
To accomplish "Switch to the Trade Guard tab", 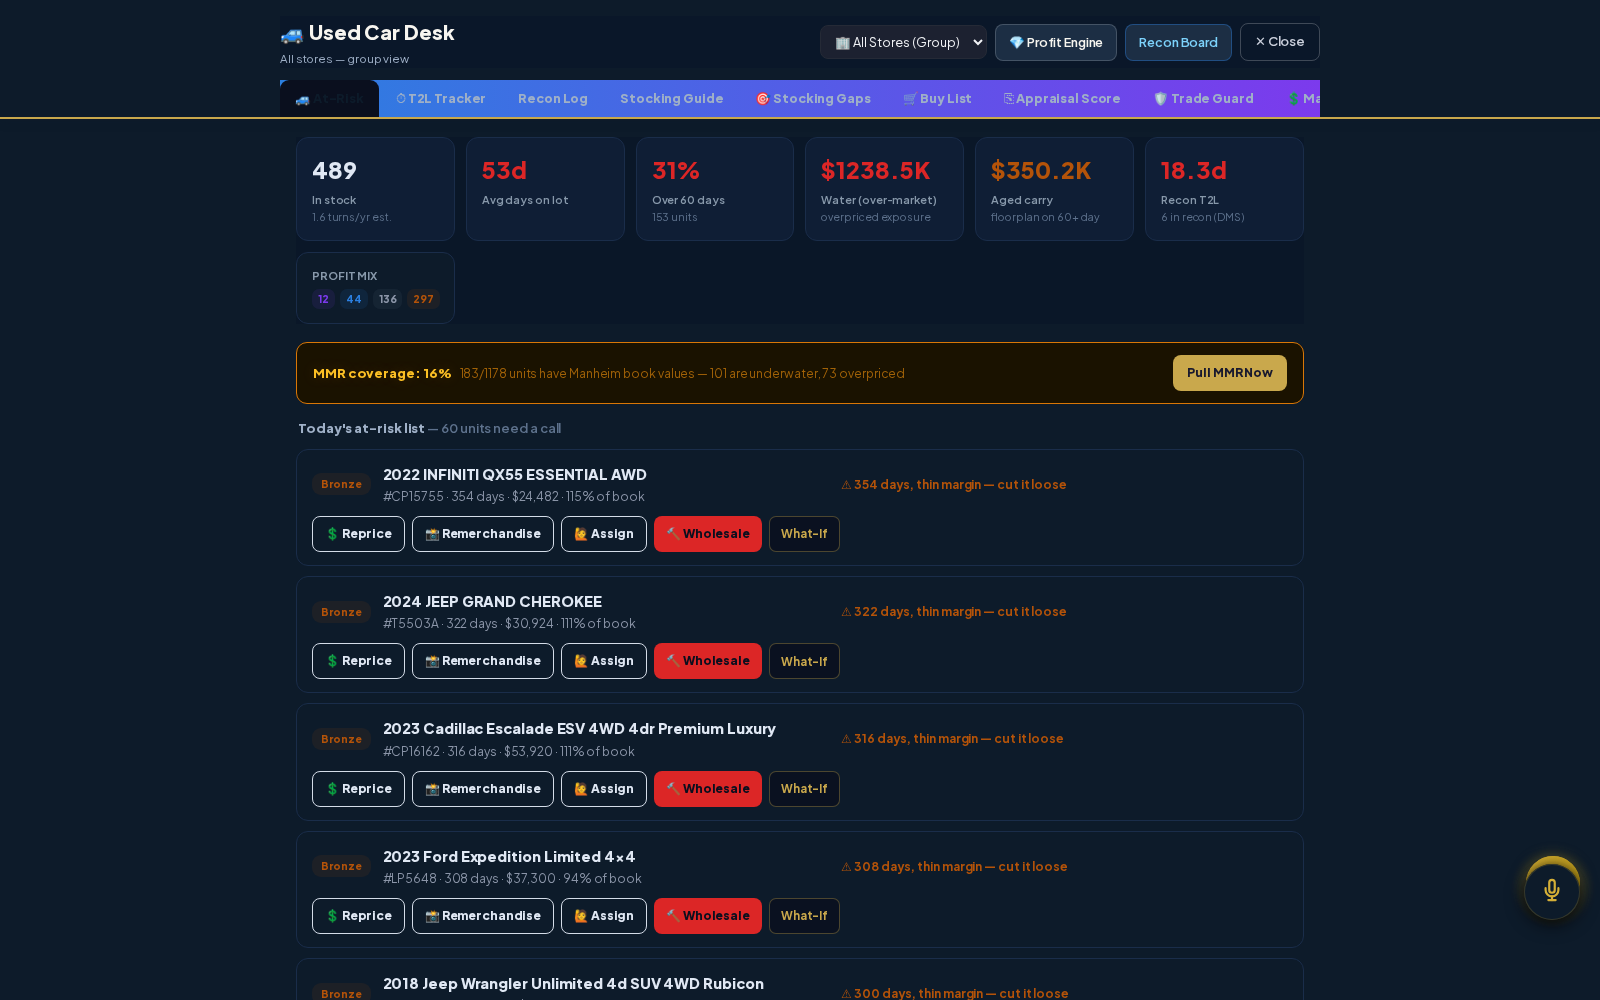I will pos(1203,99).
